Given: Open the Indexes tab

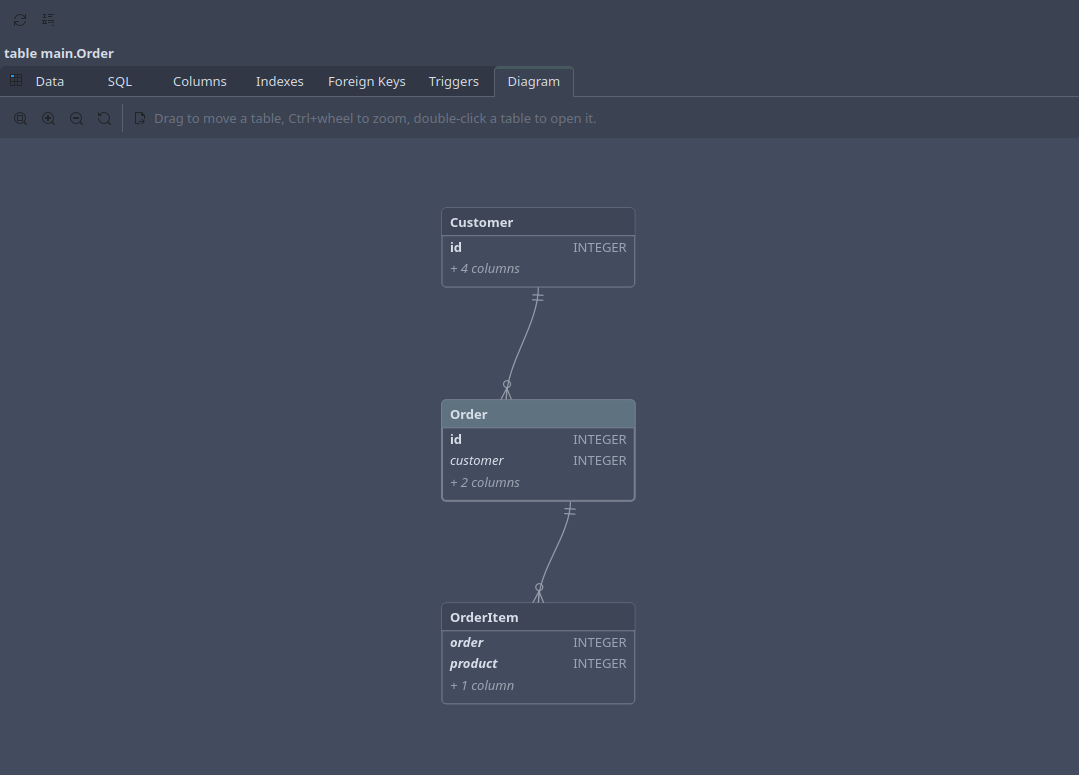Looking at the screenshot, I should tap(279, 81).
